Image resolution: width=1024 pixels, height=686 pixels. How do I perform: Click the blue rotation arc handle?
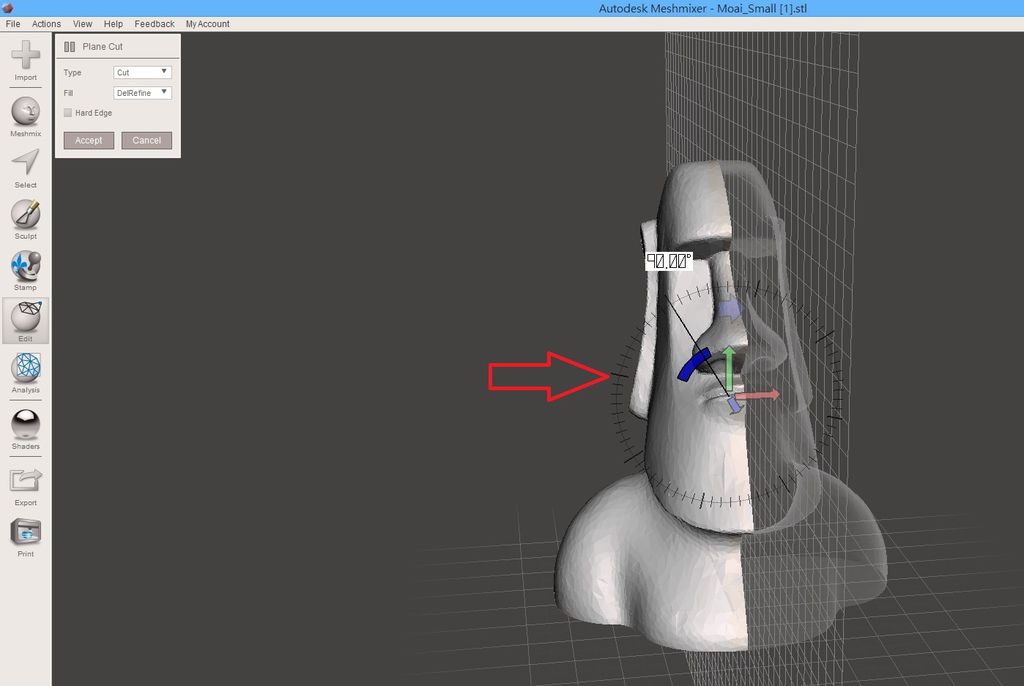pos(694,365)
